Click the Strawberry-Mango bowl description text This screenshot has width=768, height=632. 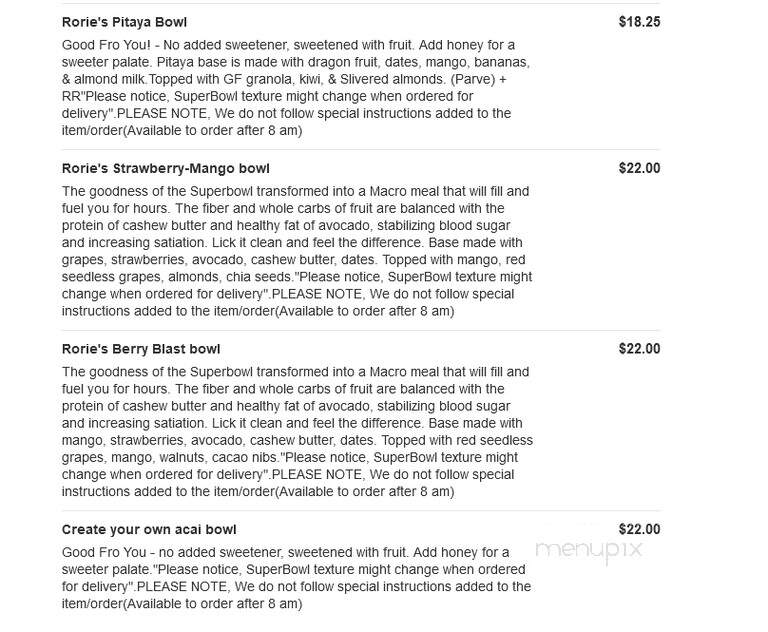click(x=297, y=251)
